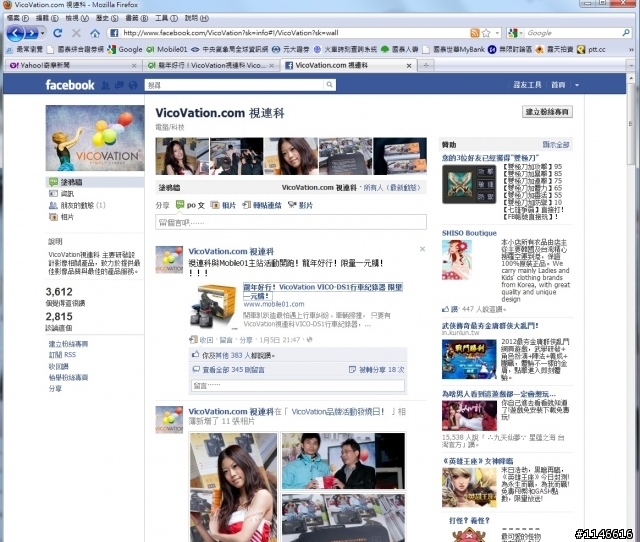Open the History dropdown next to forward button
This screenshot has height=542, width=640.
(42, 33)
